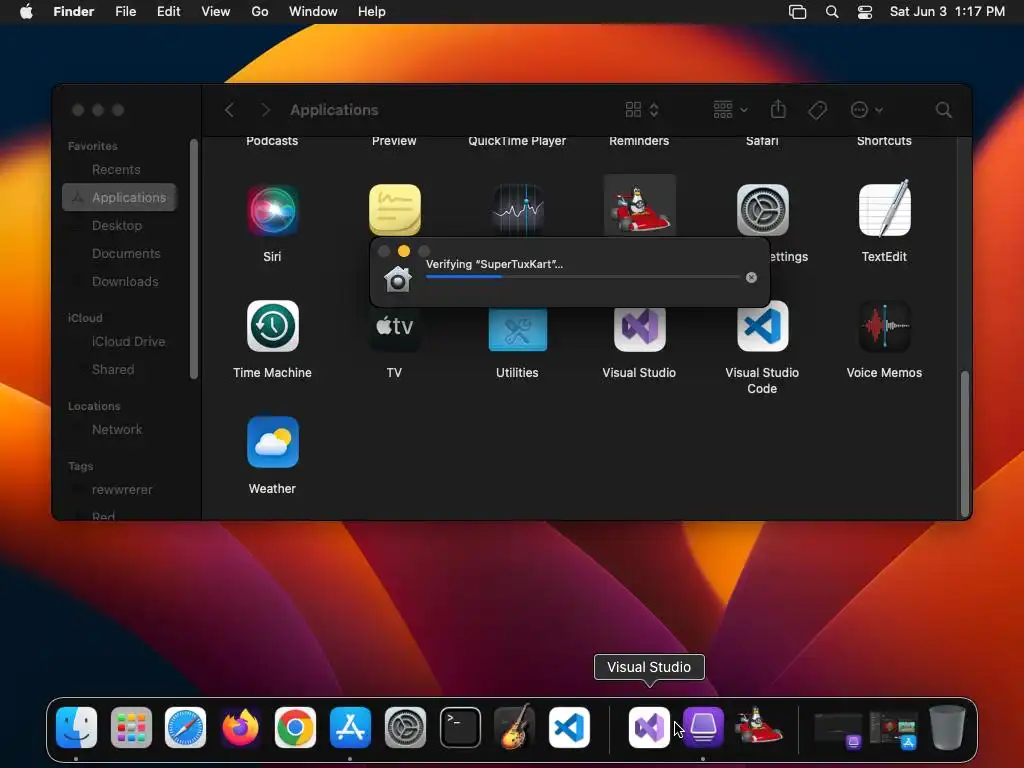Click the purple installer icon in Dock
The height and width of the screenshot is (768, 1024).
click(703, 727)
